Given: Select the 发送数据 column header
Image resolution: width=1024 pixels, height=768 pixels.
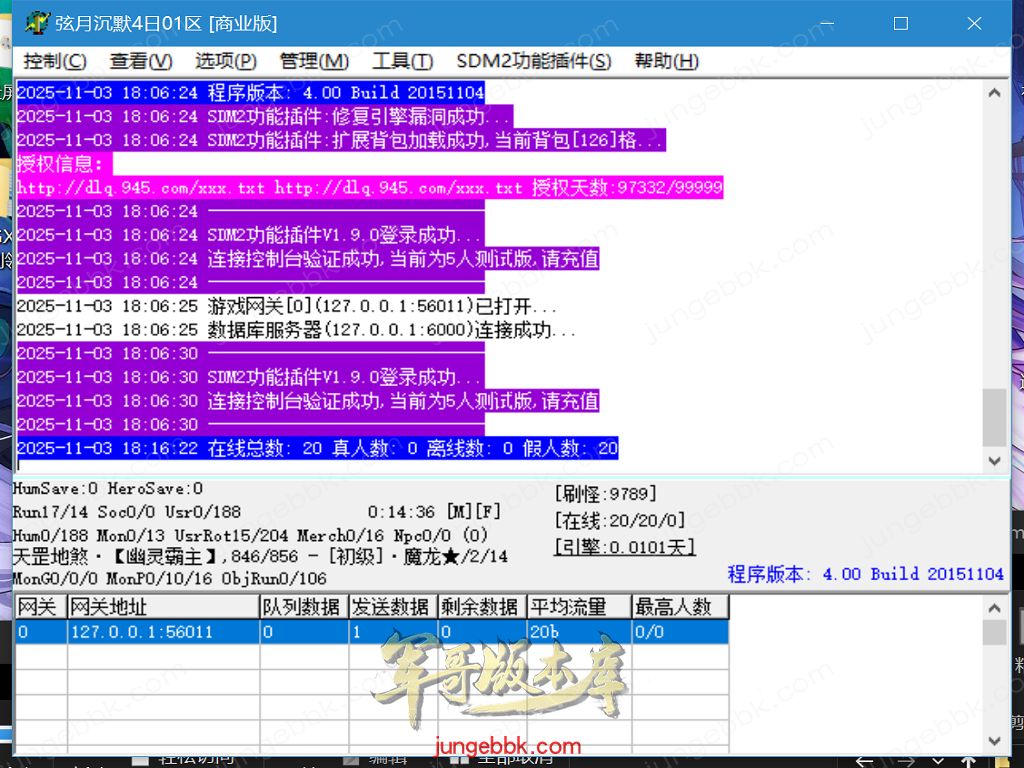Looking at the screenshot, I should click(x=392, y=607).
